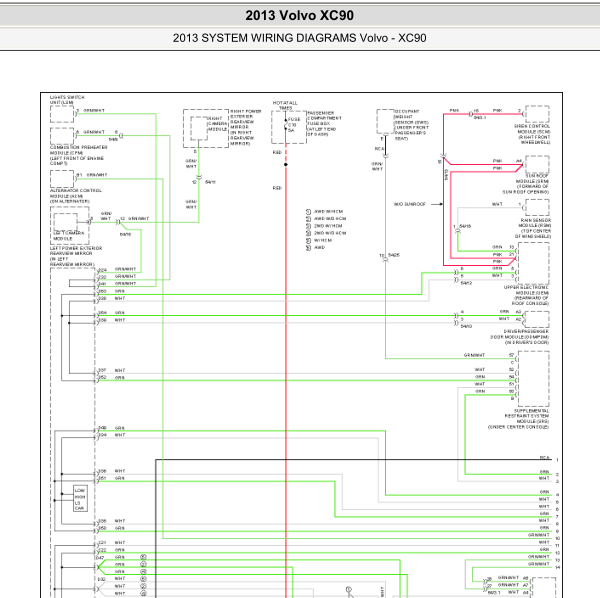Screen dimensions: 600x598
Task: Click the Lights Switch Unit component box
Action: click(62, 114)
